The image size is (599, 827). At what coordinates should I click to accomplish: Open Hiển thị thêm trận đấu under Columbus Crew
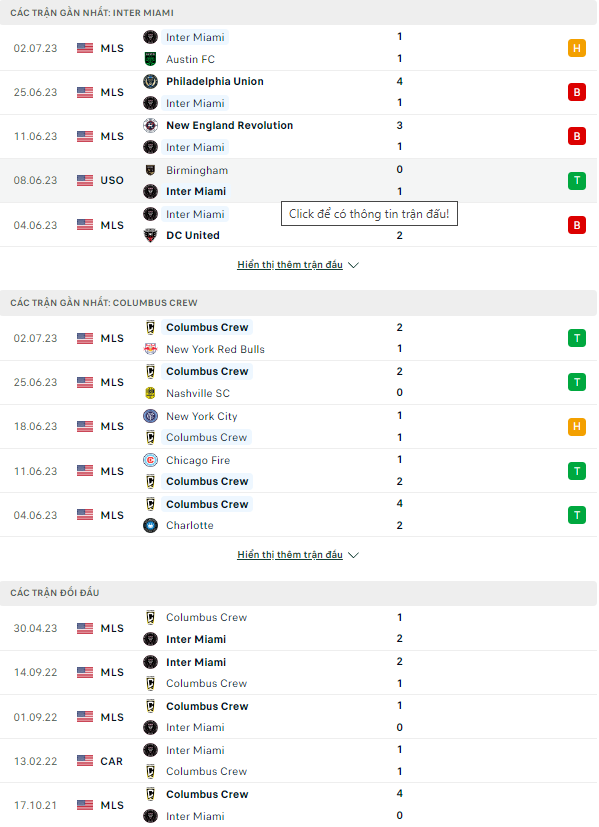tap(290, 555)
